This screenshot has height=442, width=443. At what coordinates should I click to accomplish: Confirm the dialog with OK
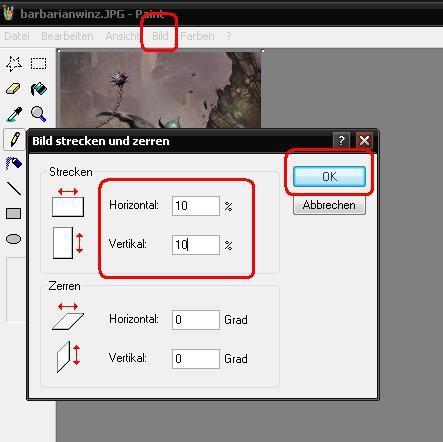click(329, 176)
